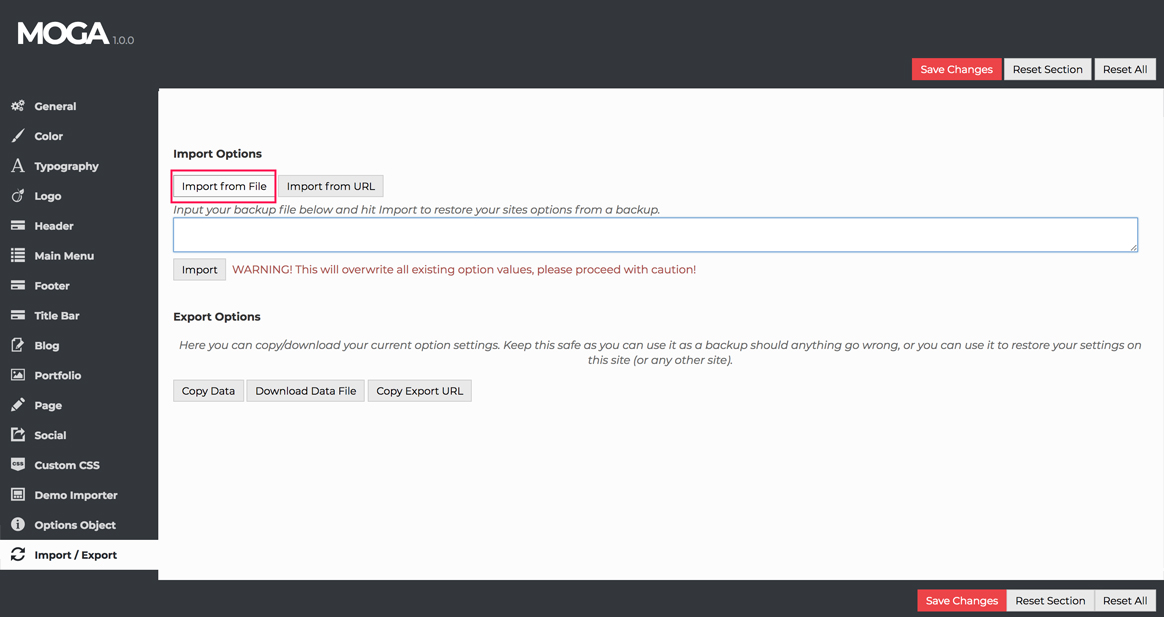Click the 1.0.0 version label

pos(123,40)
